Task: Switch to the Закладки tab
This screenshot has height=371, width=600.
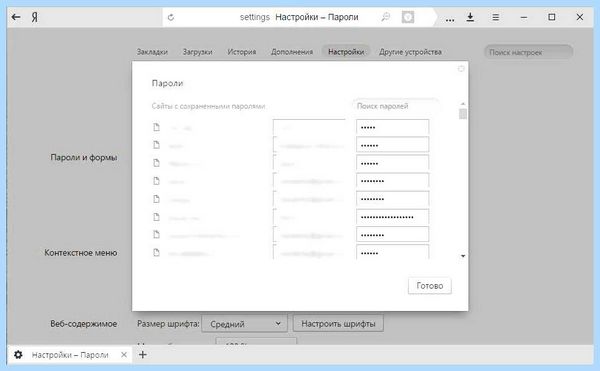Action: tap(152, 52)
